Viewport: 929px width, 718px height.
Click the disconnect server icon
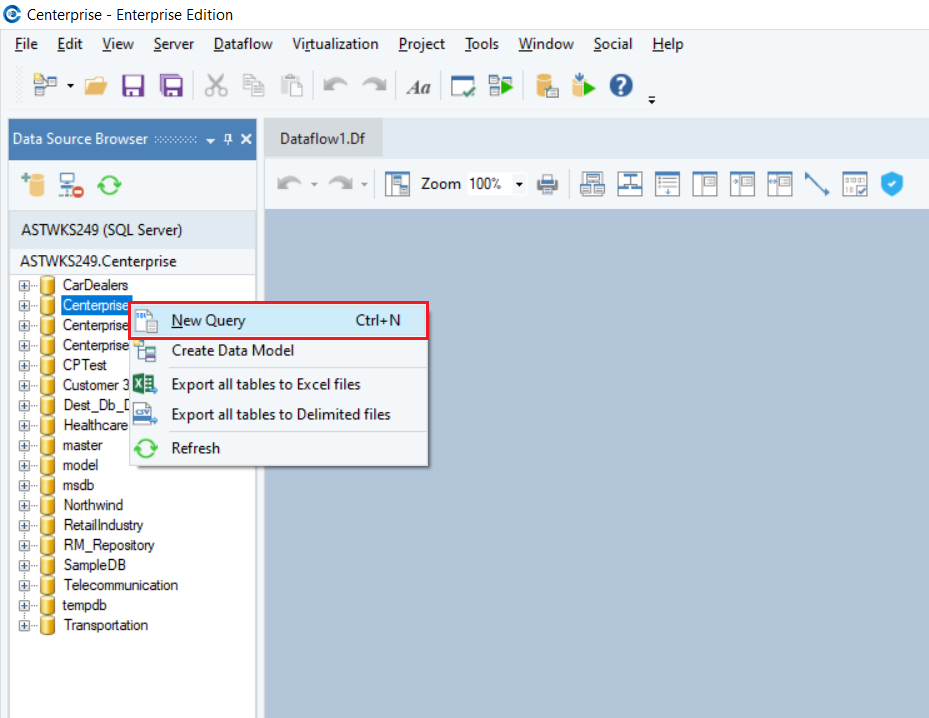tap(71, 184)
